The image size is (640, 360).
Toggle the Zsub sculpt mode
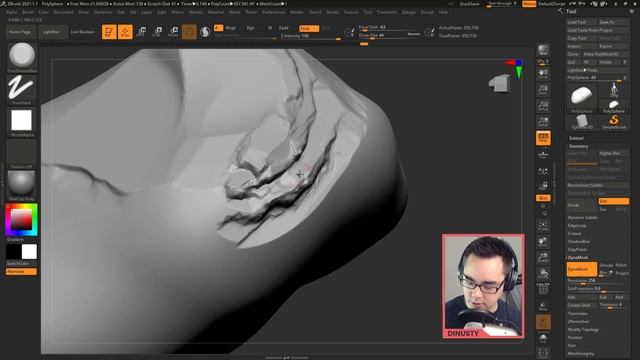[309, 28]
